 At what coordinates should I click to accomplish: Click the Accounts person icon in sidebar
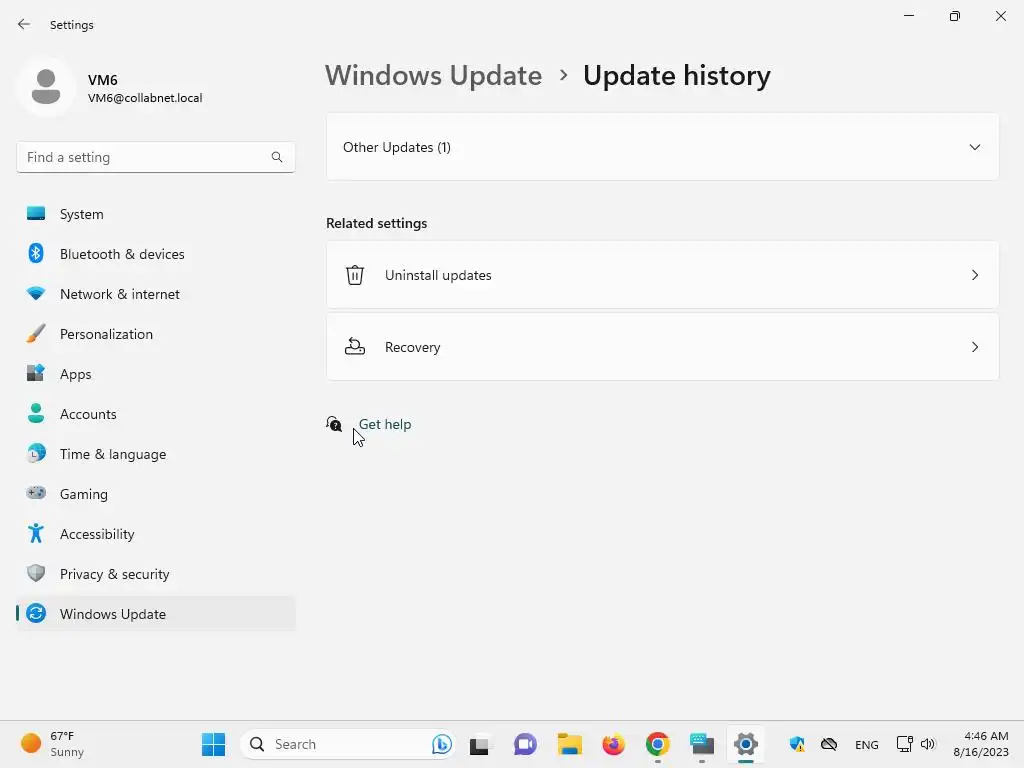(36, 413)
